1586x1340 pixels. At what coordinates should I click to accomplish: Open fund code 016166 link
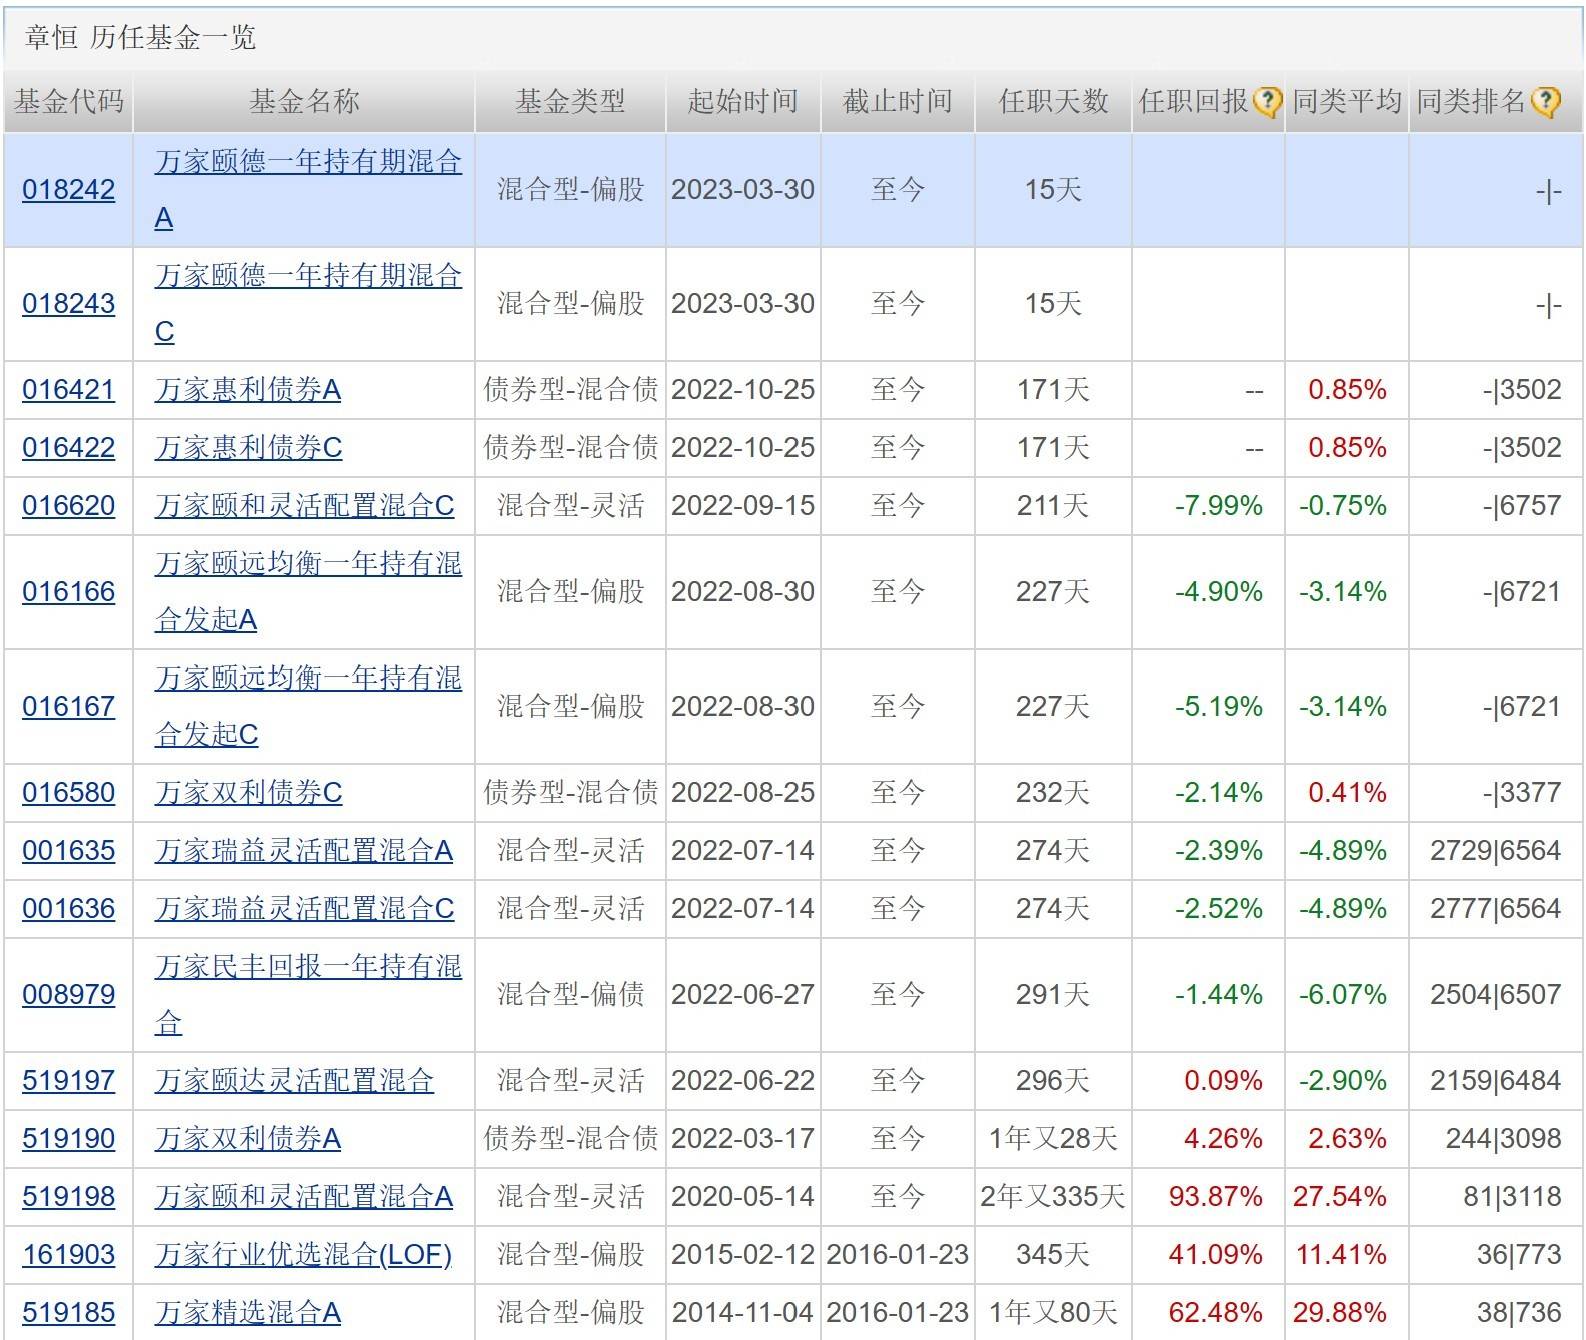click(x=68, y=592)
